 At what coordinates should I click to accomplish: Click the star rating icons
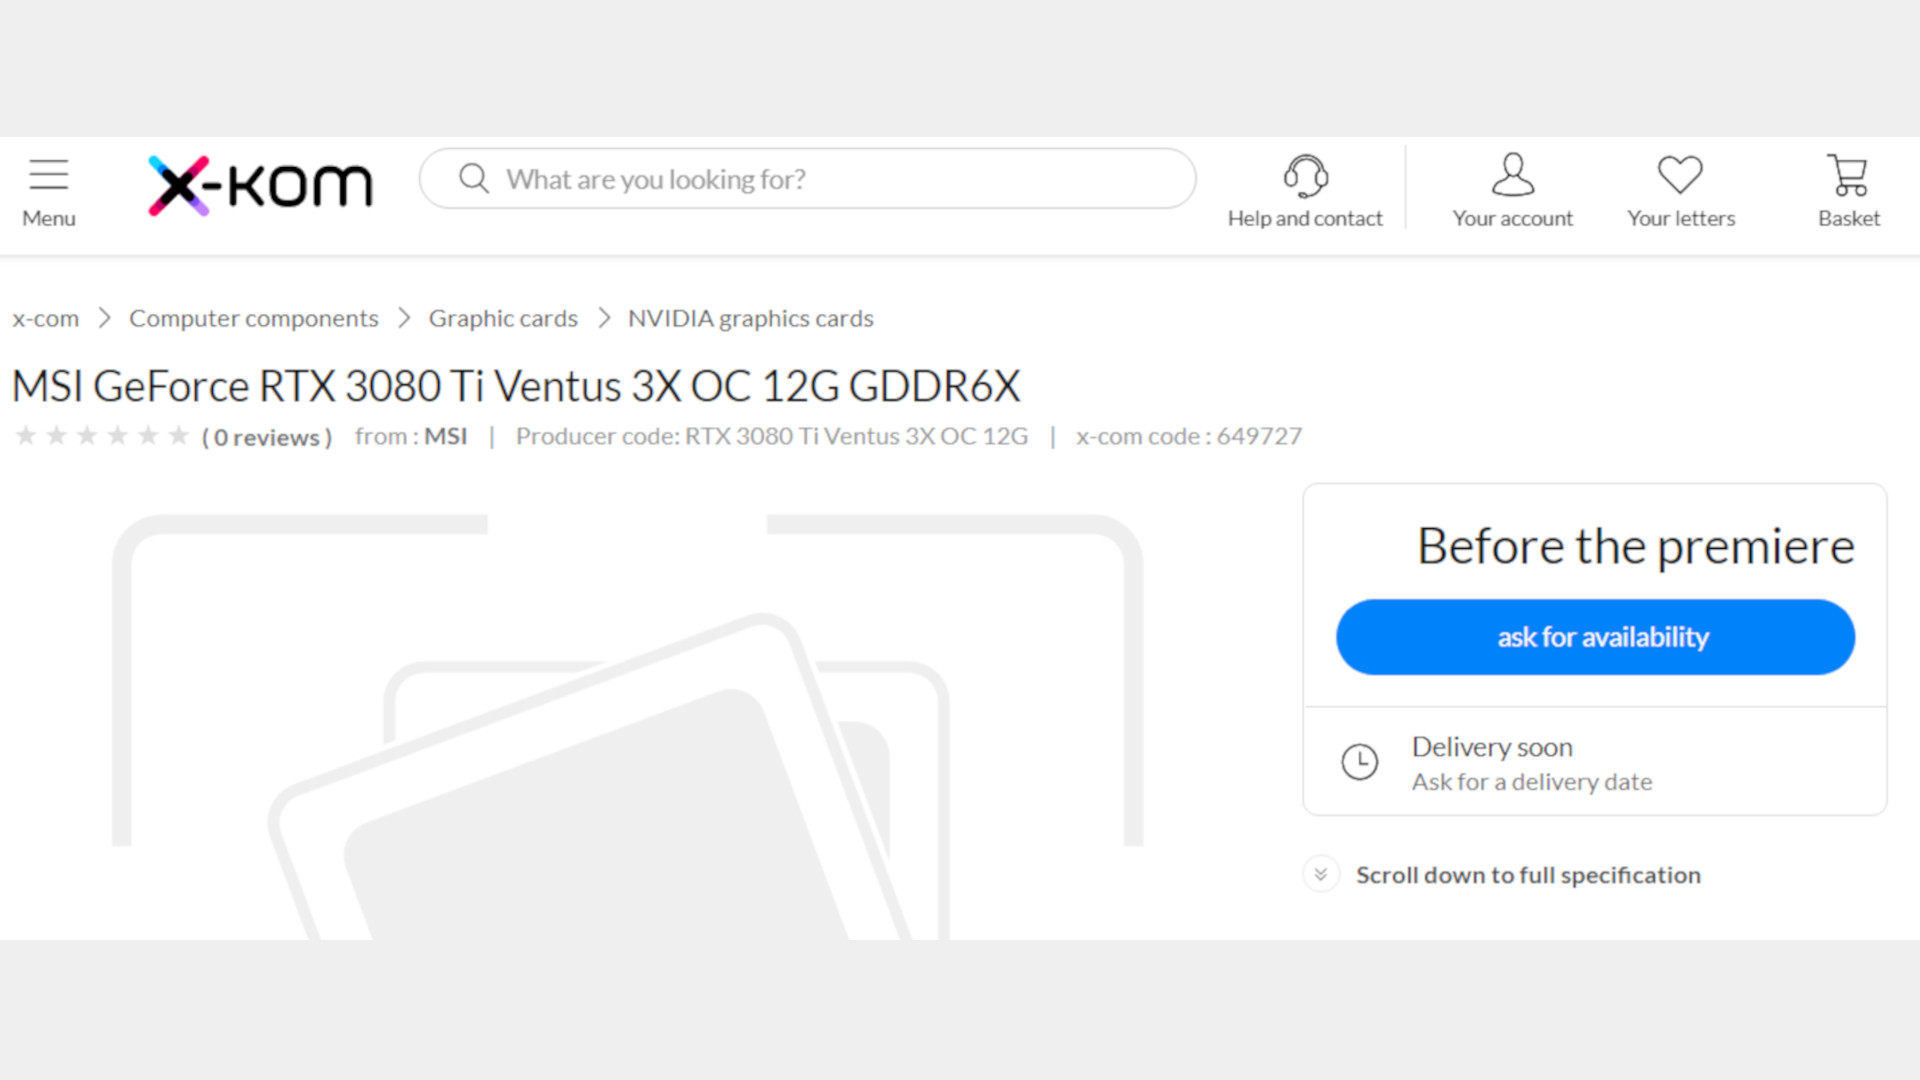click(x=102, y=436)
